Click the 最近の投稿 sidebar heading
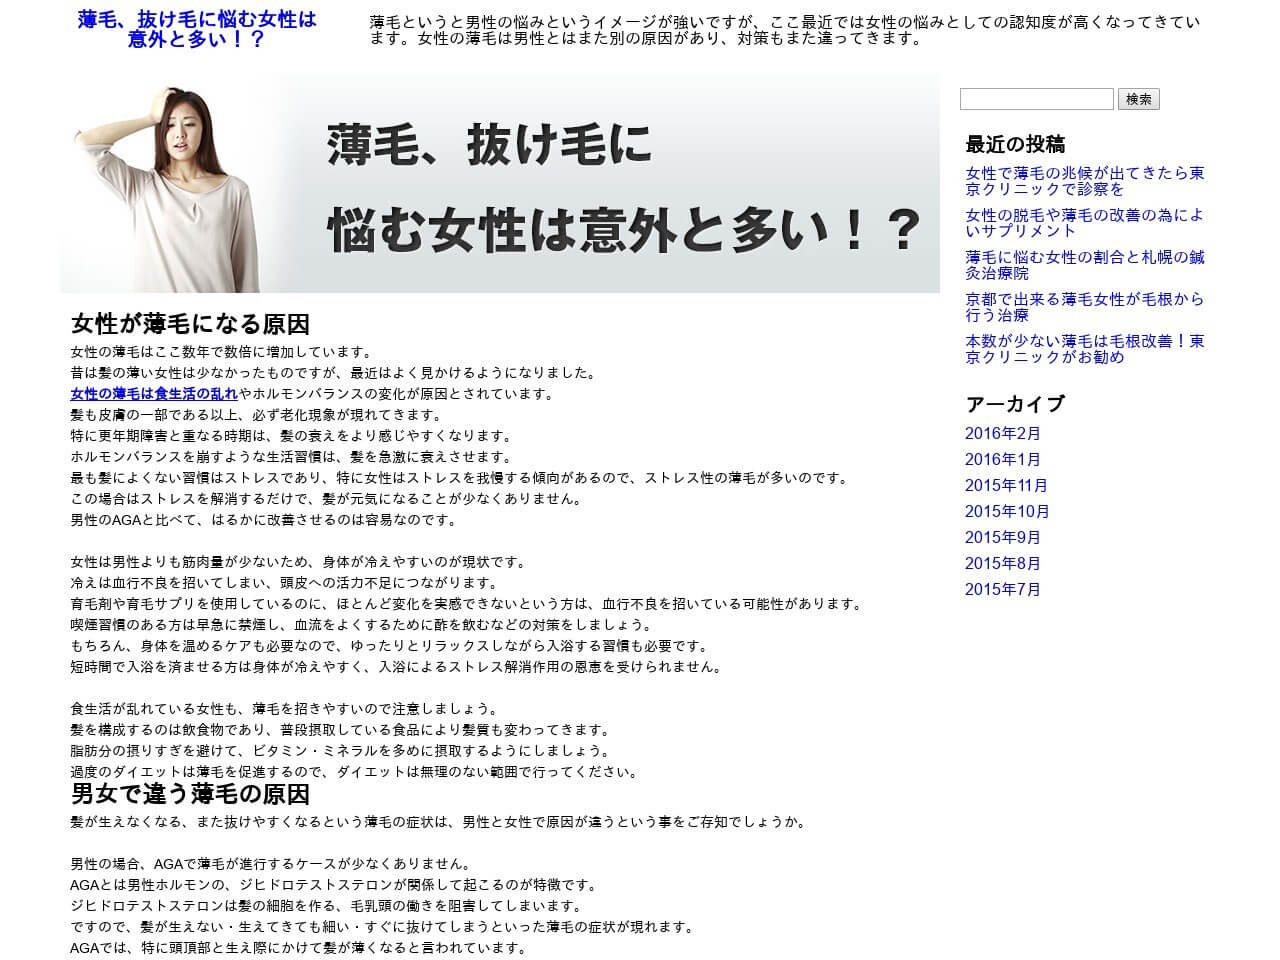 (x=1015, y=144)
